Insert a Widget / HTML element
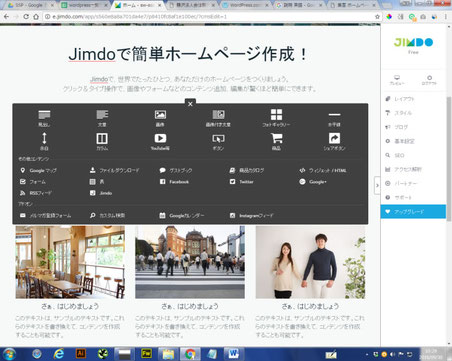 pos(323,170)
